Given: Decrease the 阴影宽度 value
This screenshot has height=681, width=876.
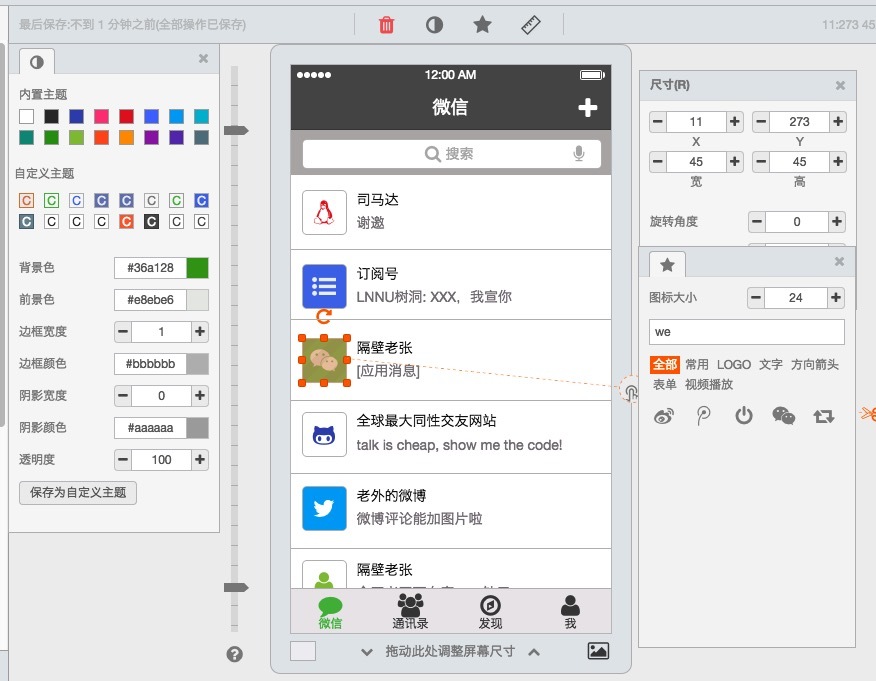Looking at the screenshot, I should pyautogui.click(x=123, y=396).
